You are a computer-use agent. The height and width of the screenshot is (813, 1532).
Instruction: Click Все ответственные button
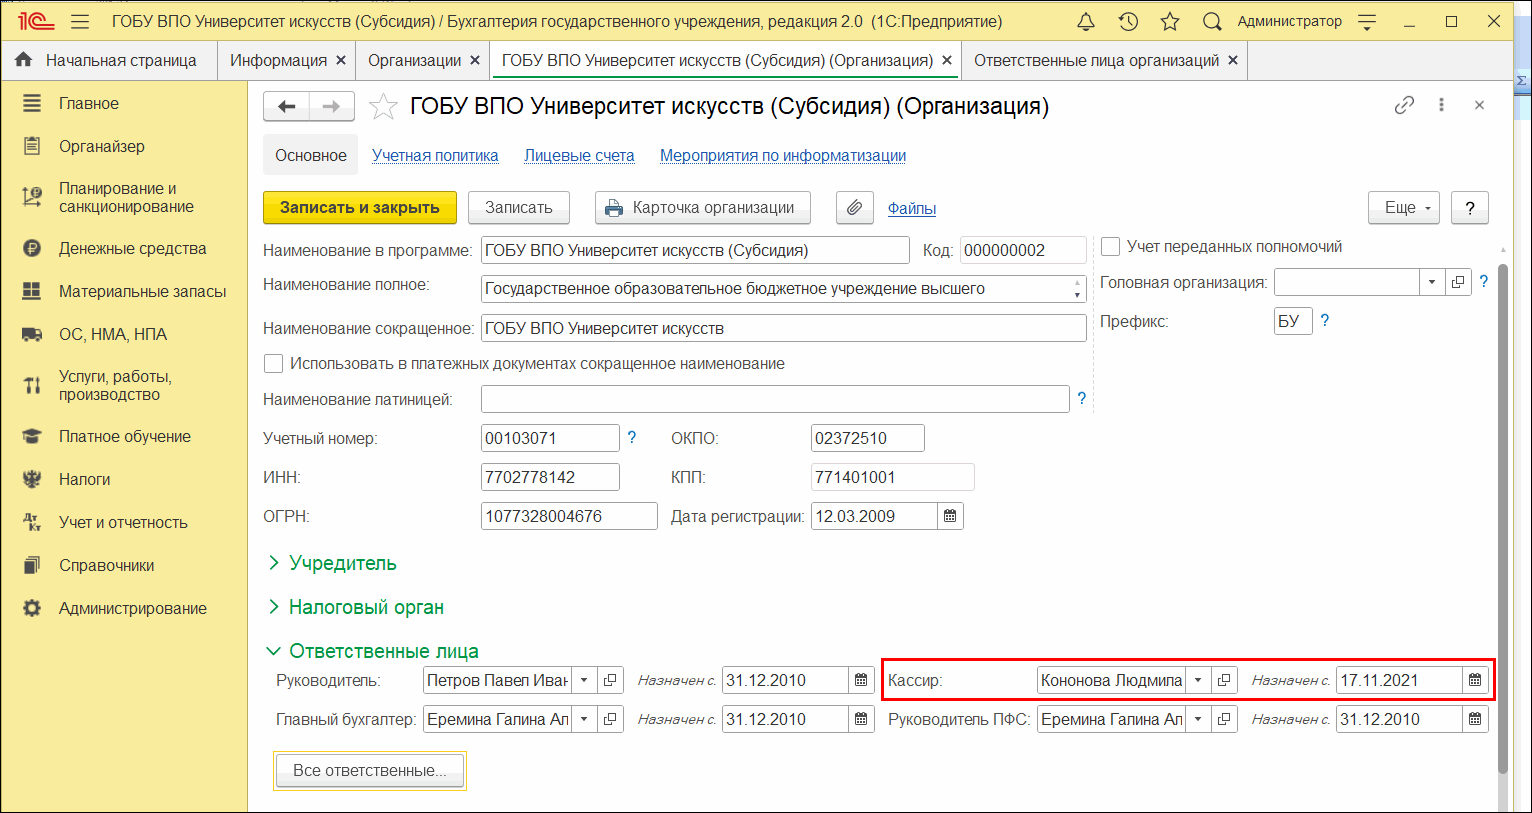(369, 771)
